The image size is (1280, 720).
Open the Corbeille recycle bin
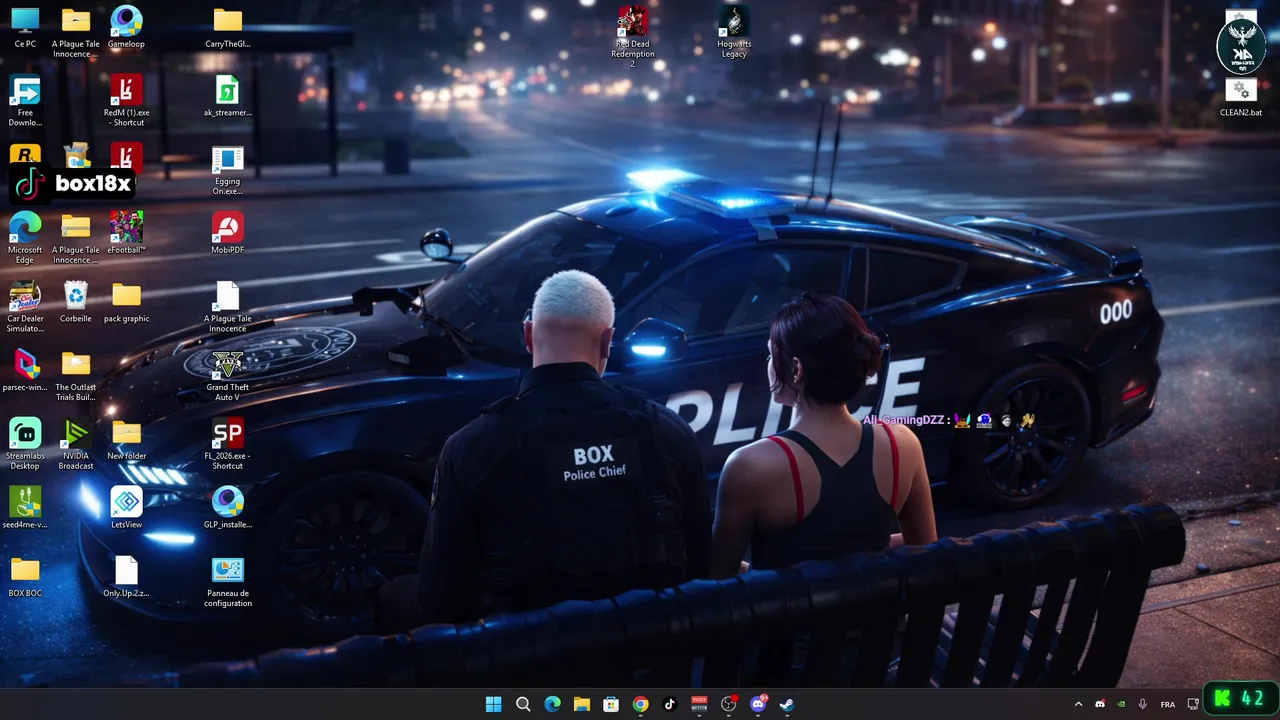pos(75,303)
